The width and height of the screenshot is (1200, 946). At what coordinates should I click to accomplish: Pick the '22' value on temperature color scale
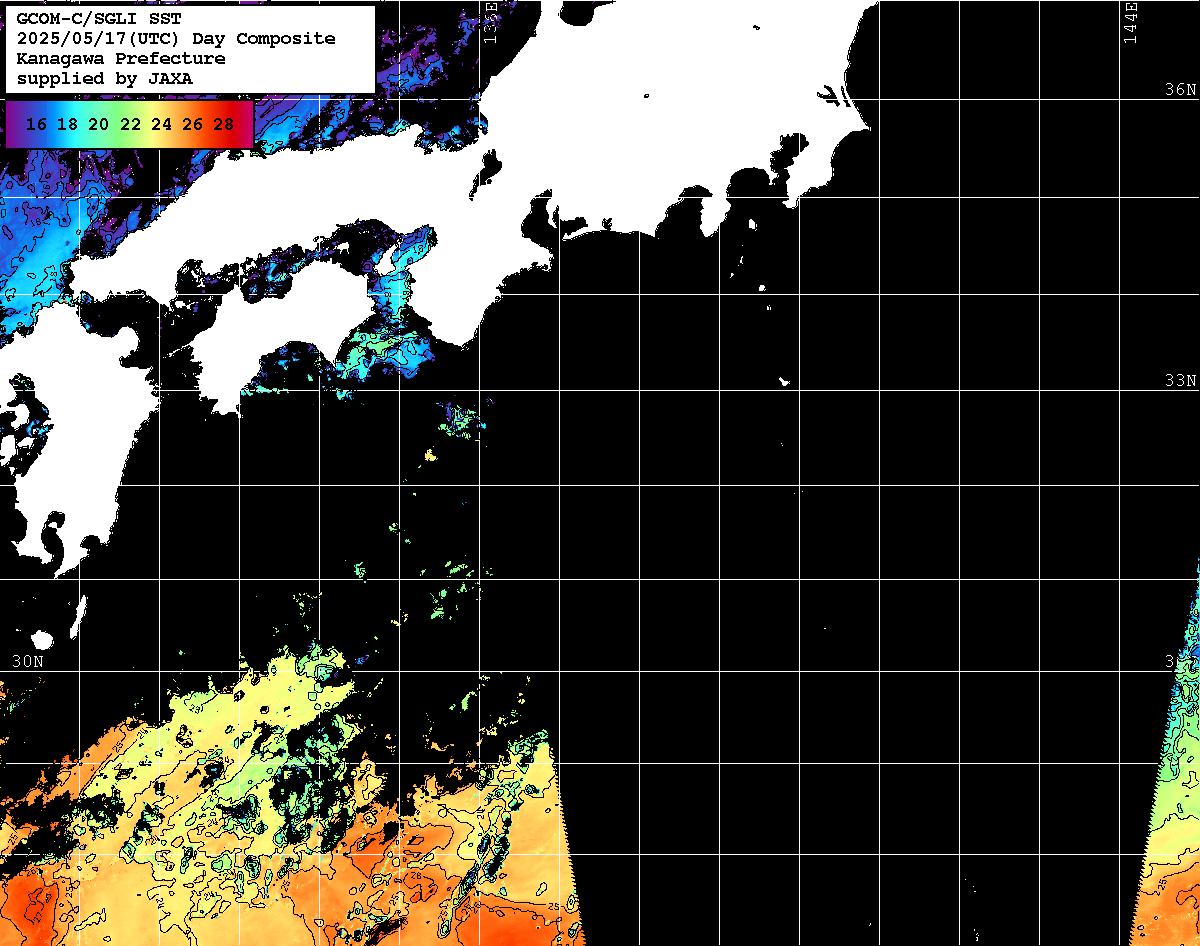click(130, 124)
